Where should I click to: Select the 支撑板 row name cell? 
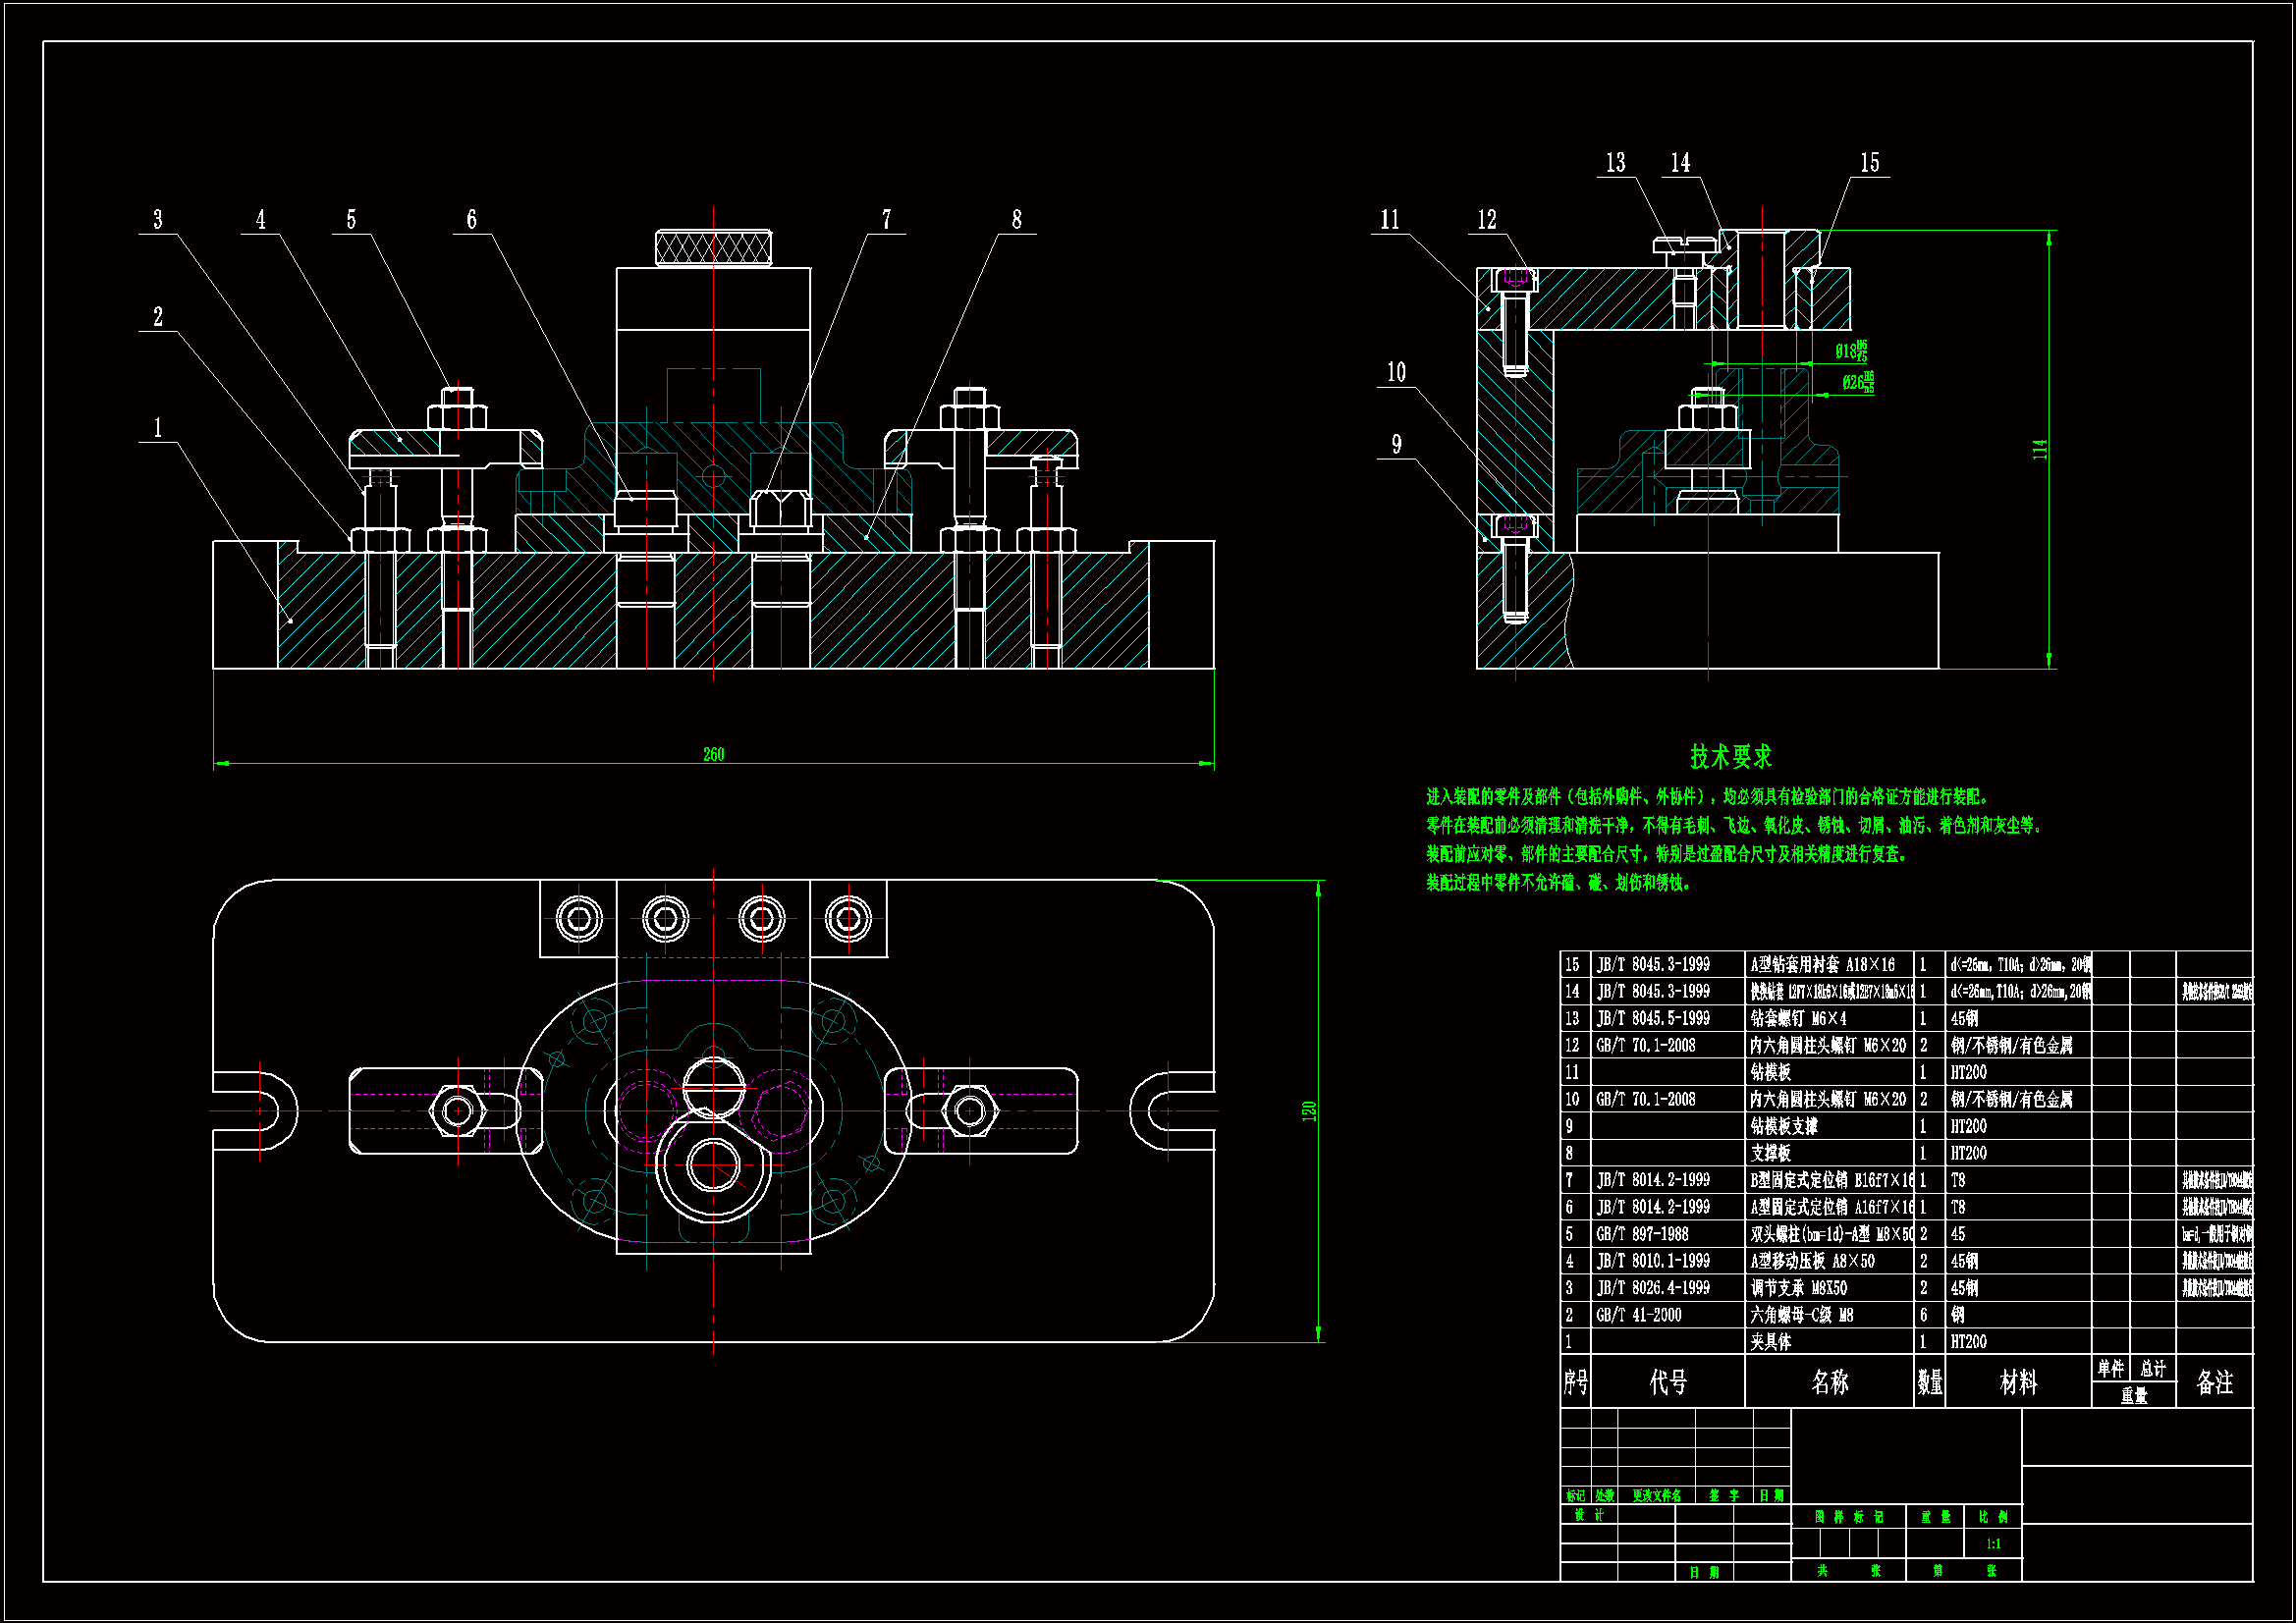pos(1771,1153)
